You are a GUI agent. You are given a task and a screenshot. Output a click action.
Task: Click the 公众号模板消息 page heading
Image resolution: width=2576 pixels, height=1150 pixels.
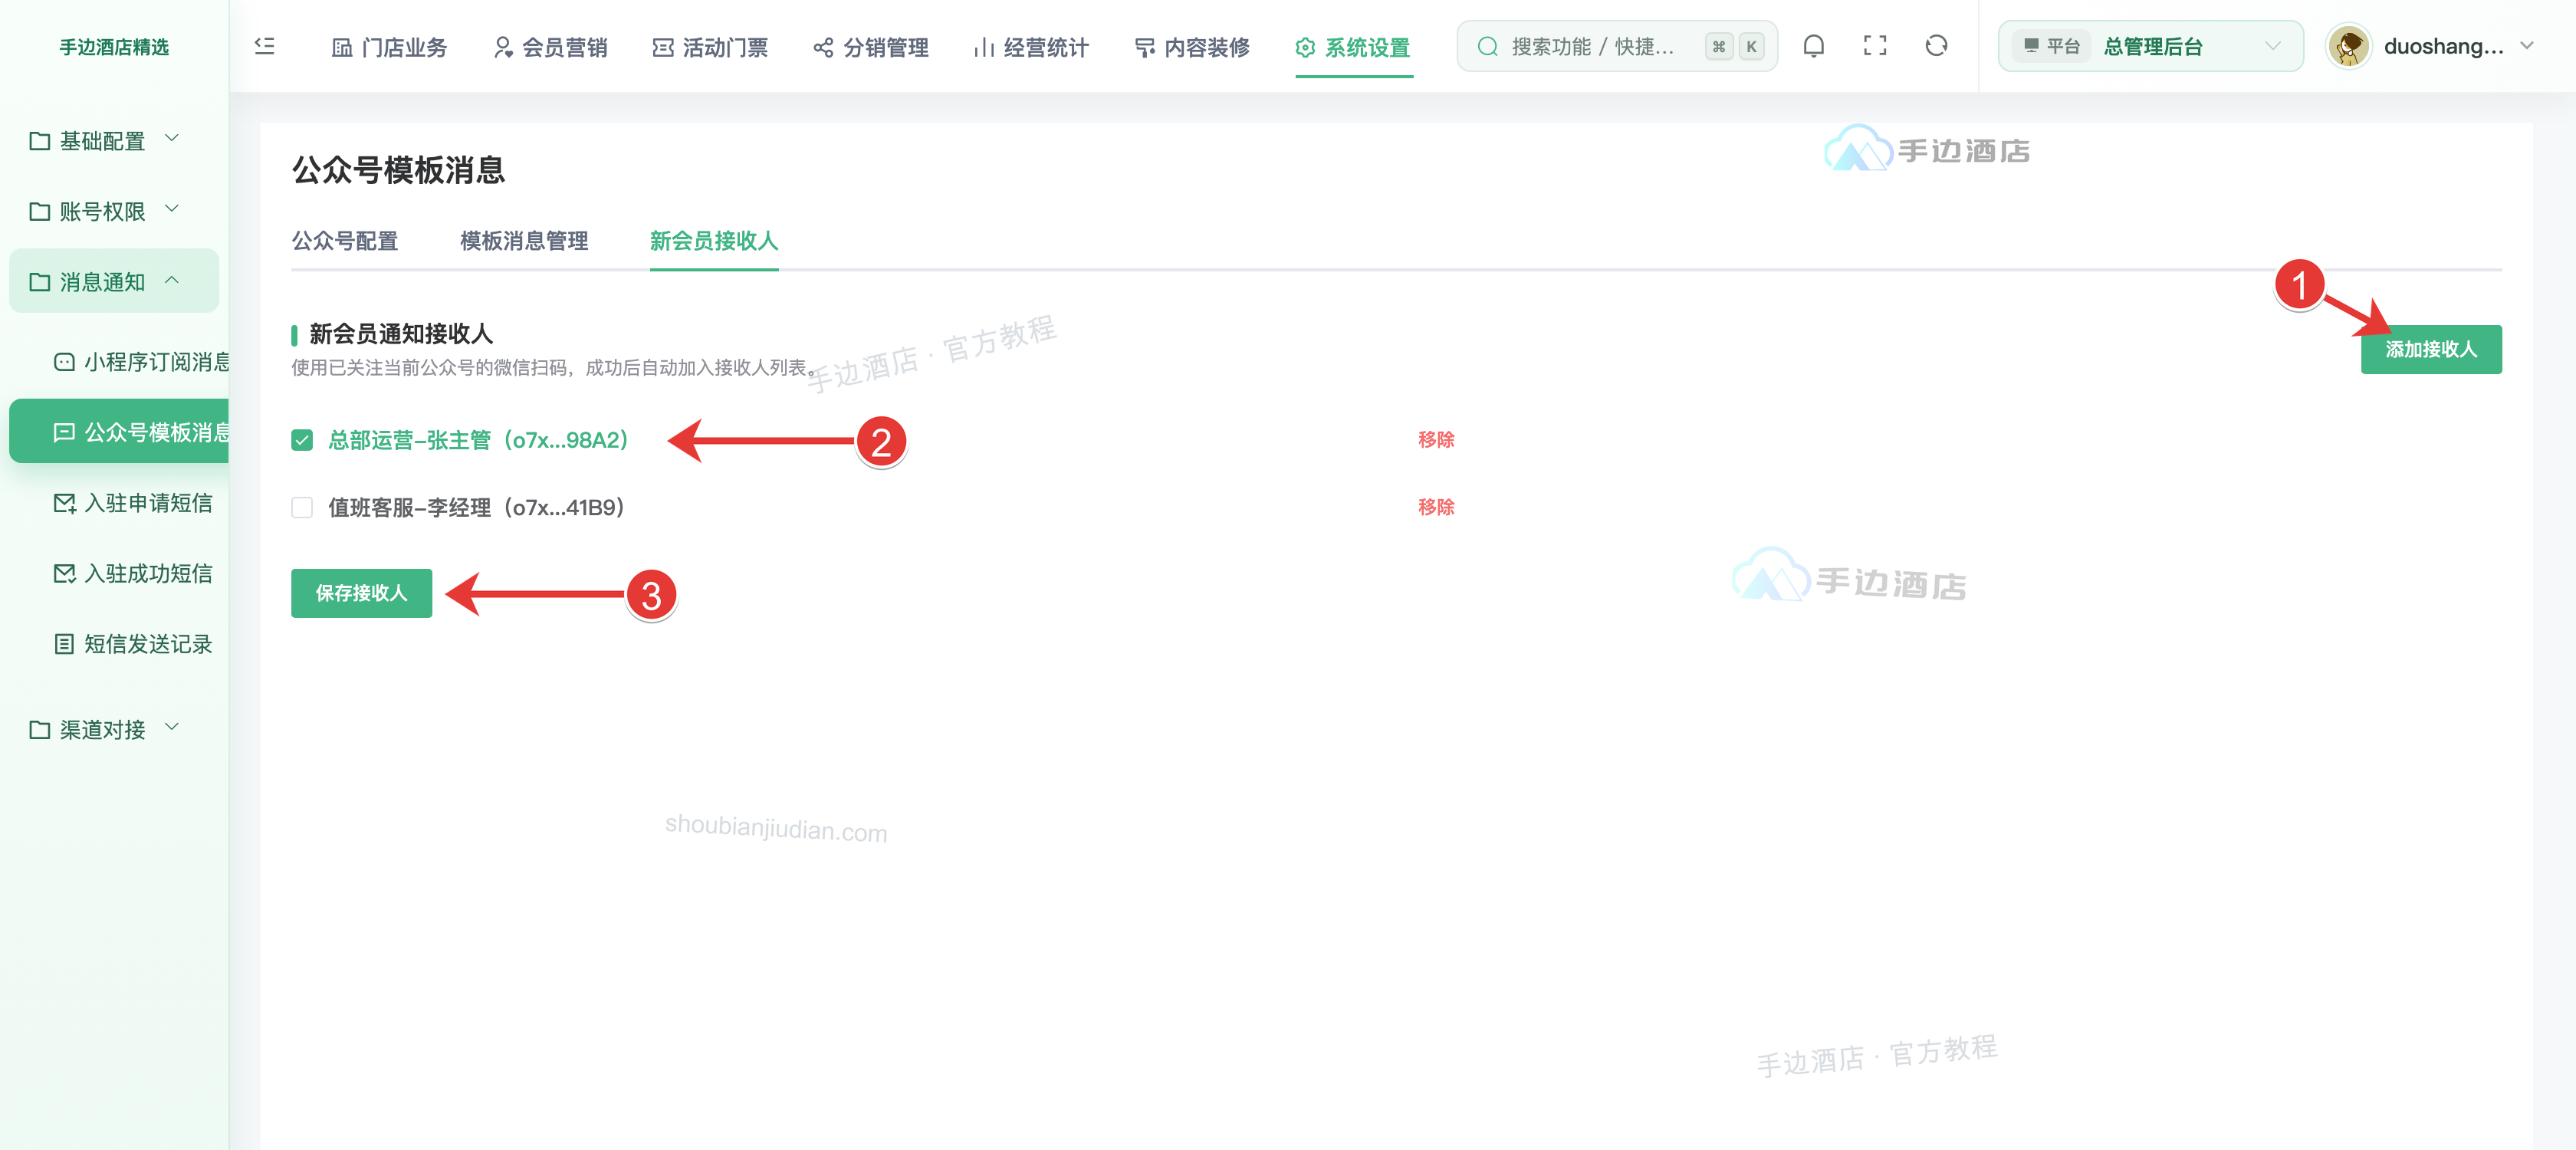[398, 170]
